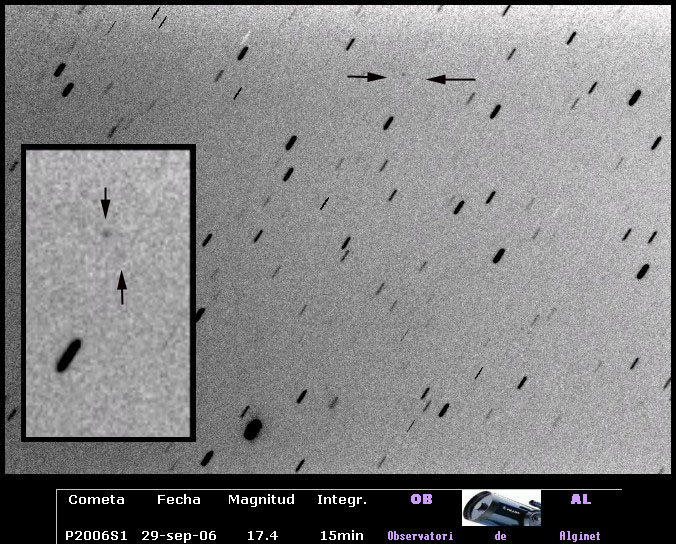Click the 'Fecha' column header
The width and height of the screenshot is (676, 544).
click(x=178, y=500)
